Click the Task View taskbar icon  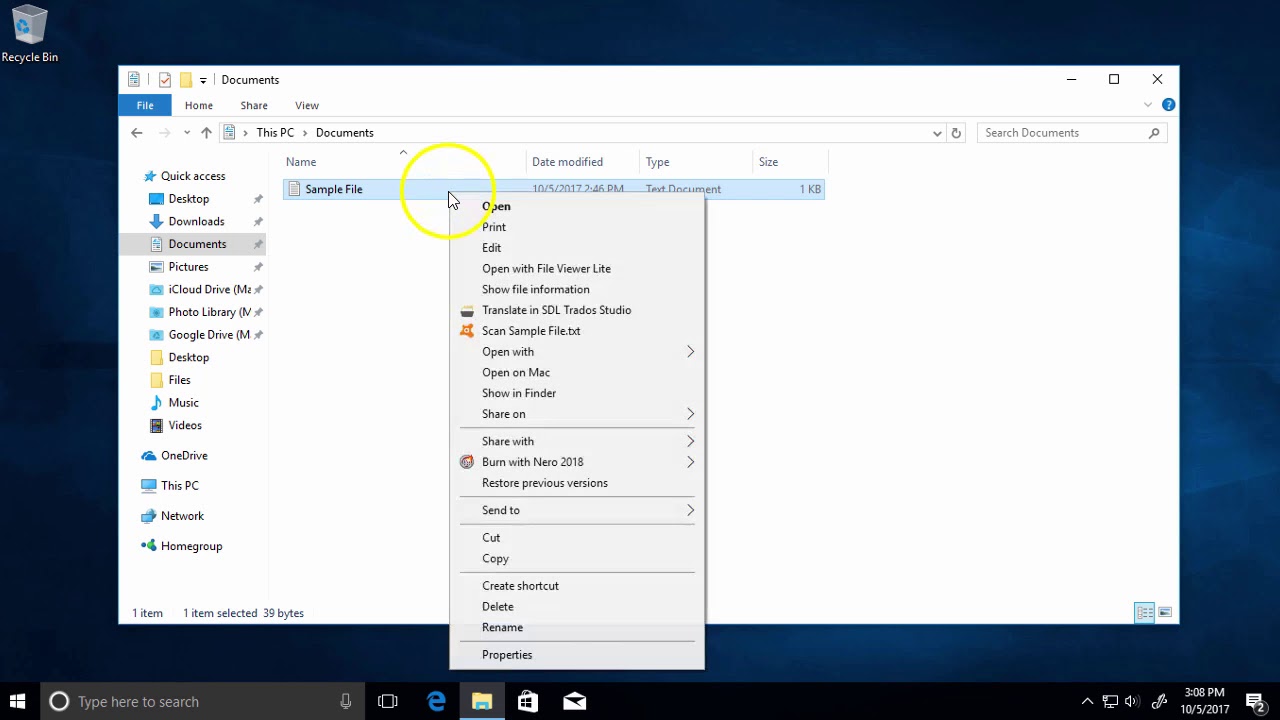[x=388, y=702]
